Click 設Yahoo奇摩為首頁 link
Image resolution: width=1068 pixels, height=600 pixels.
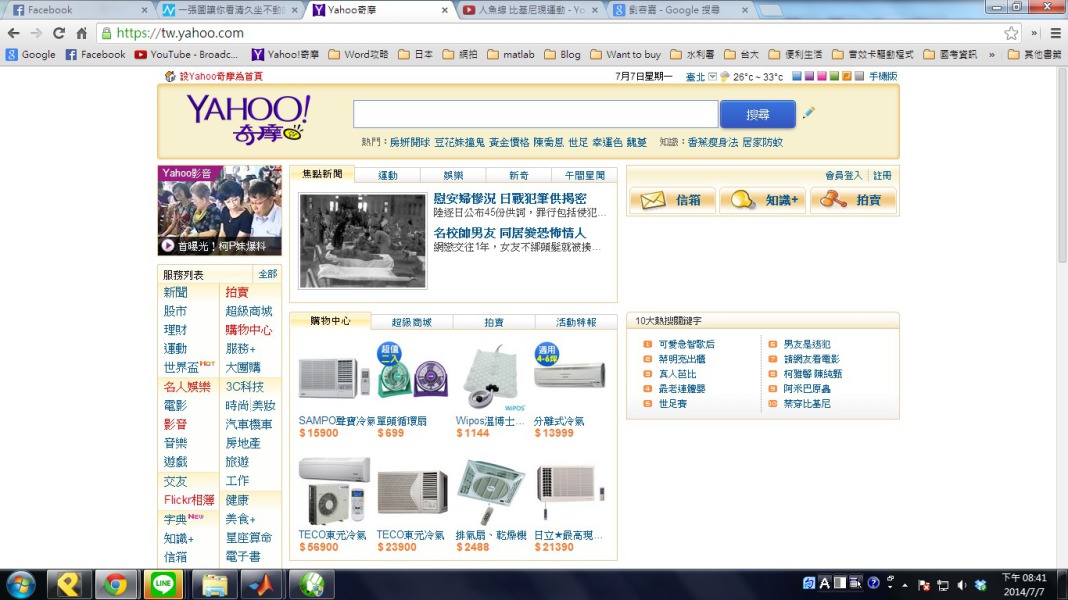(221, 76)
